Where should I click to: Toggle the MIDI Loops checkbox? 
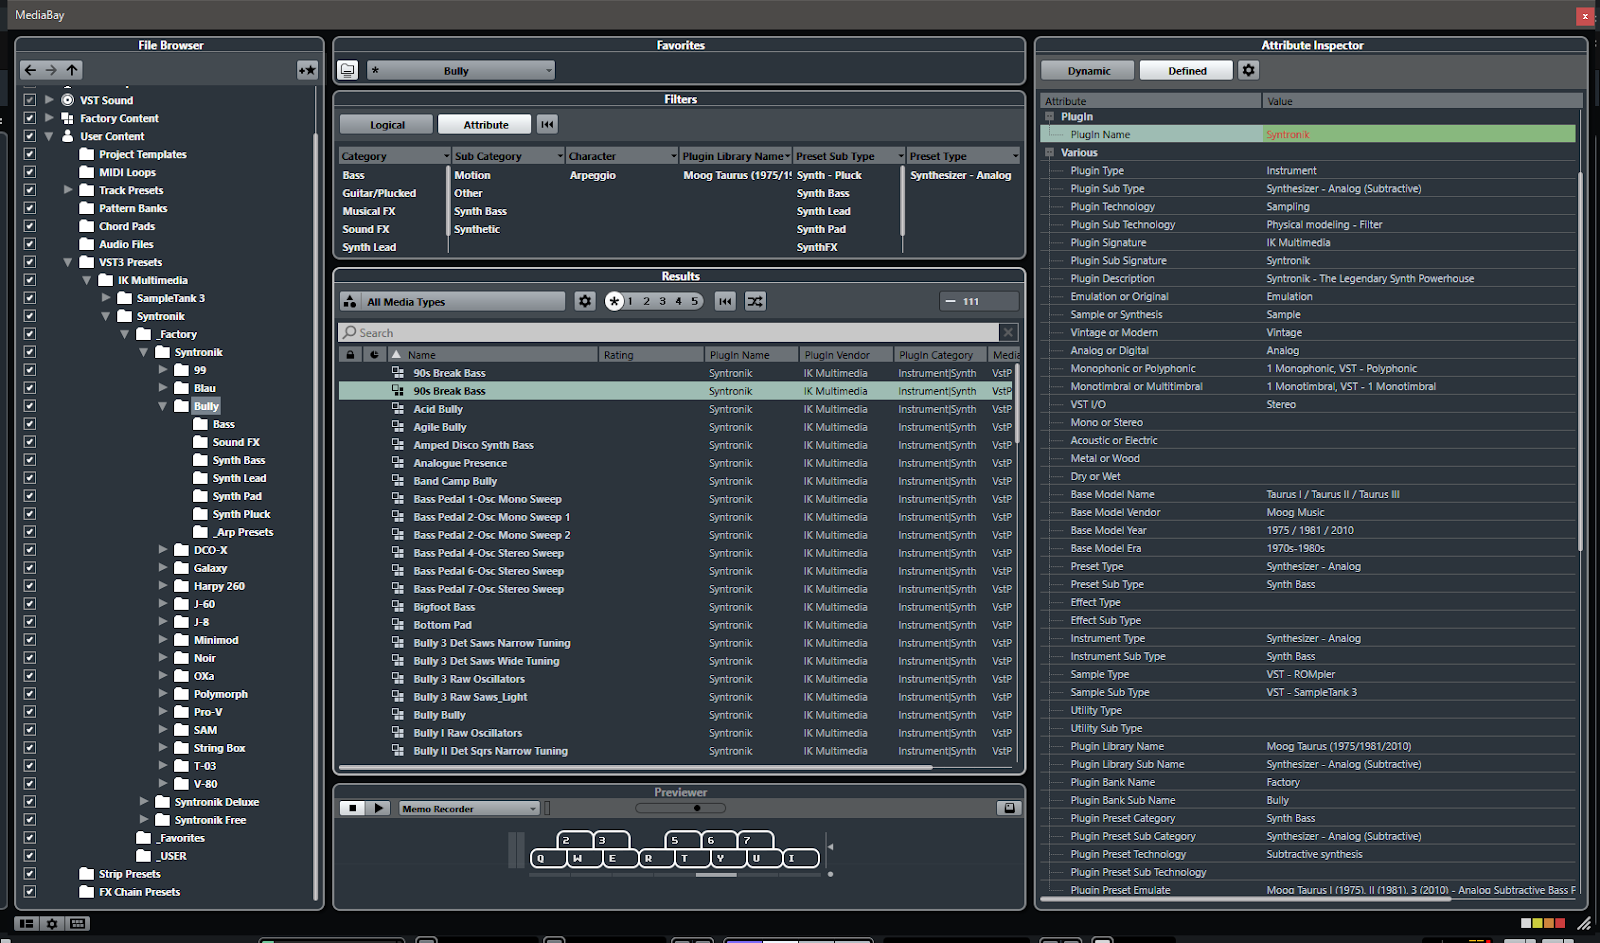coord(29,172)
